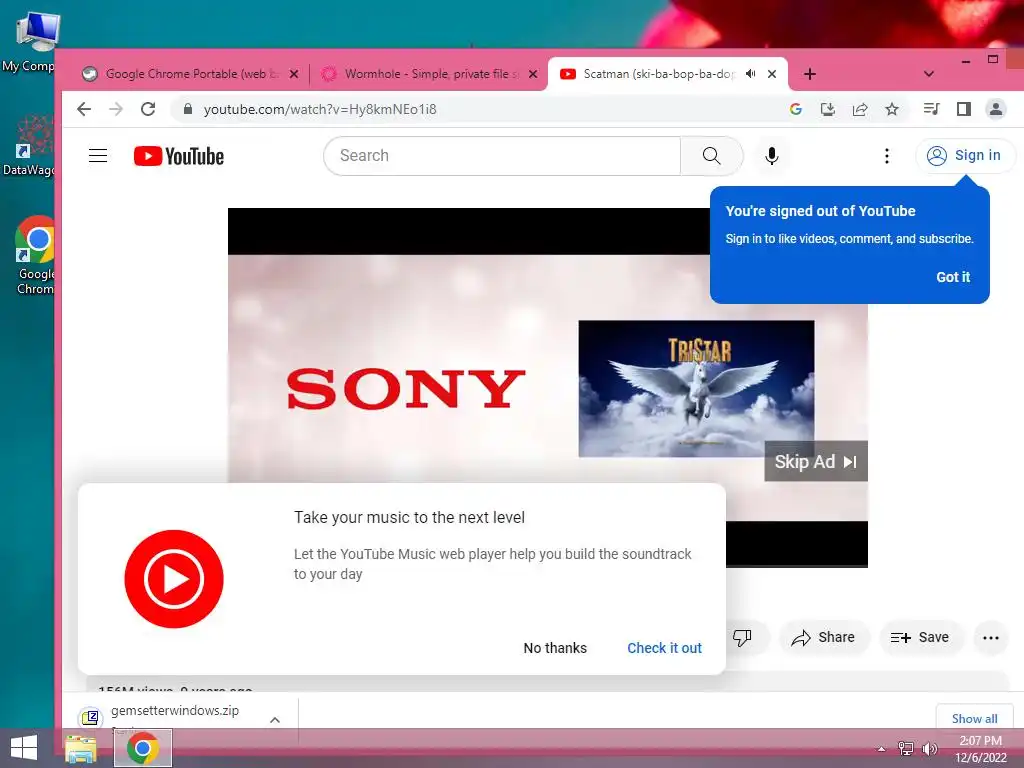Go back using the browser back arrow
Viewport: 1024px width, 768px height.
pos(84,109)
